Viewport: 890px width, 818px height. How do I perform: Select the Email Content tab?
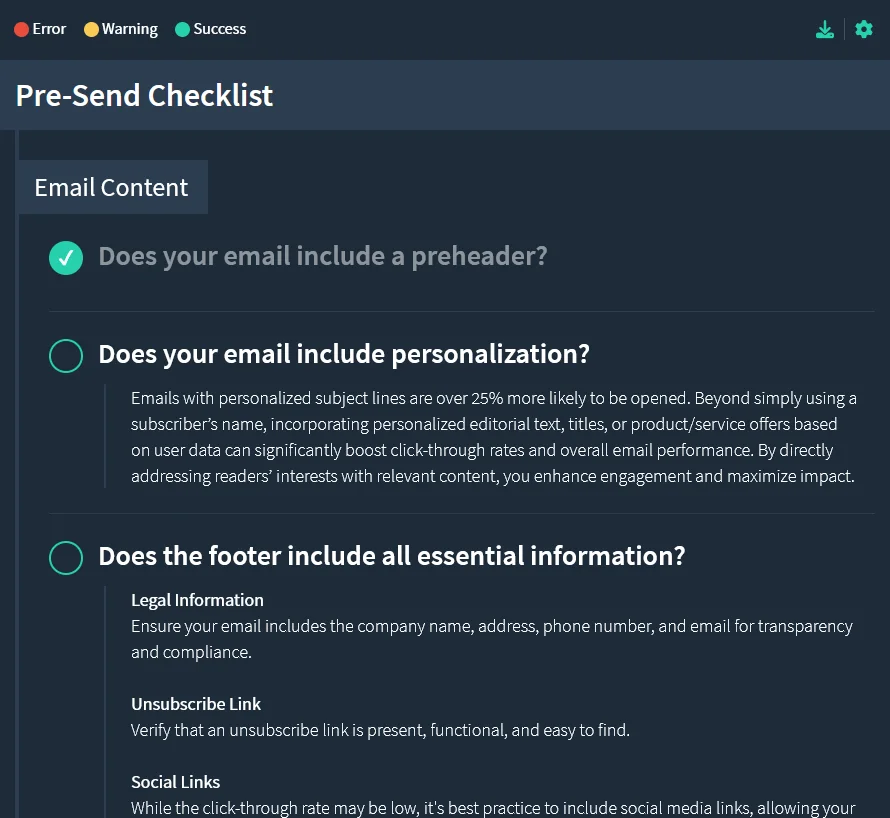(111, 187)
